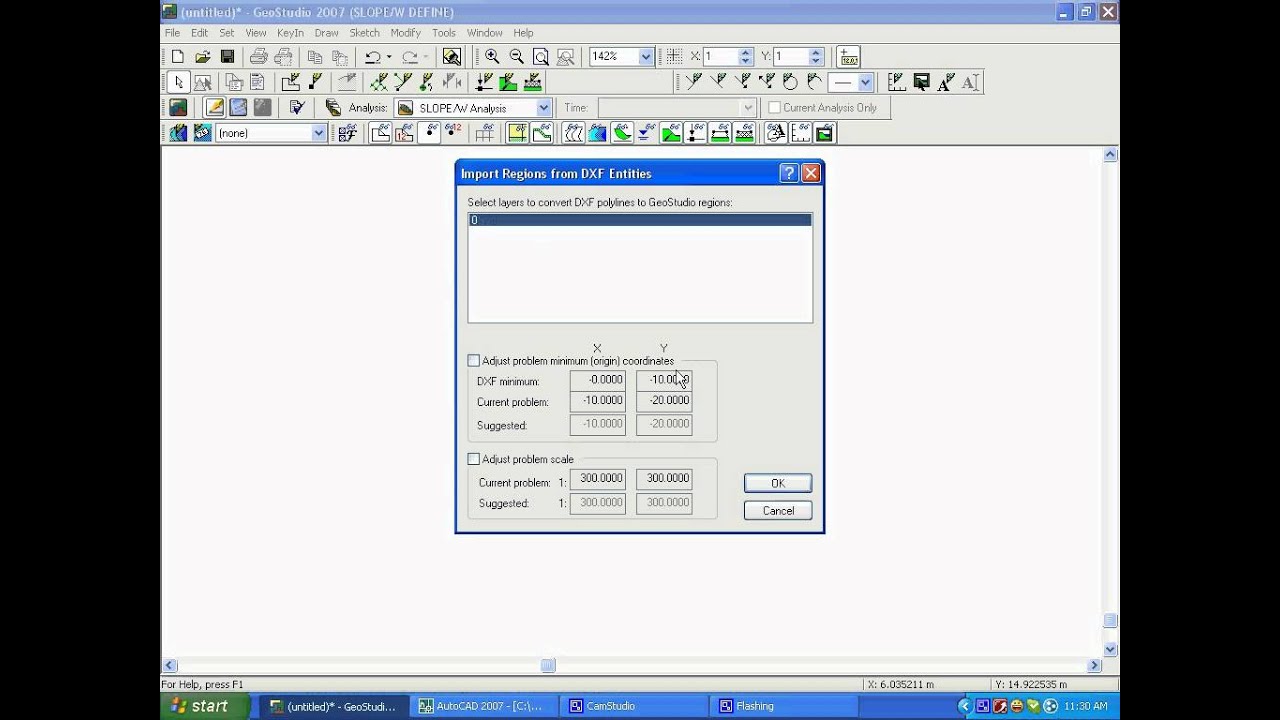Image resolution: width=1280 pixels, height=720 pixels.
Task: Toggle Adjust problem scale checkbox
Action: pyautogui.click(x=474, y=459)
